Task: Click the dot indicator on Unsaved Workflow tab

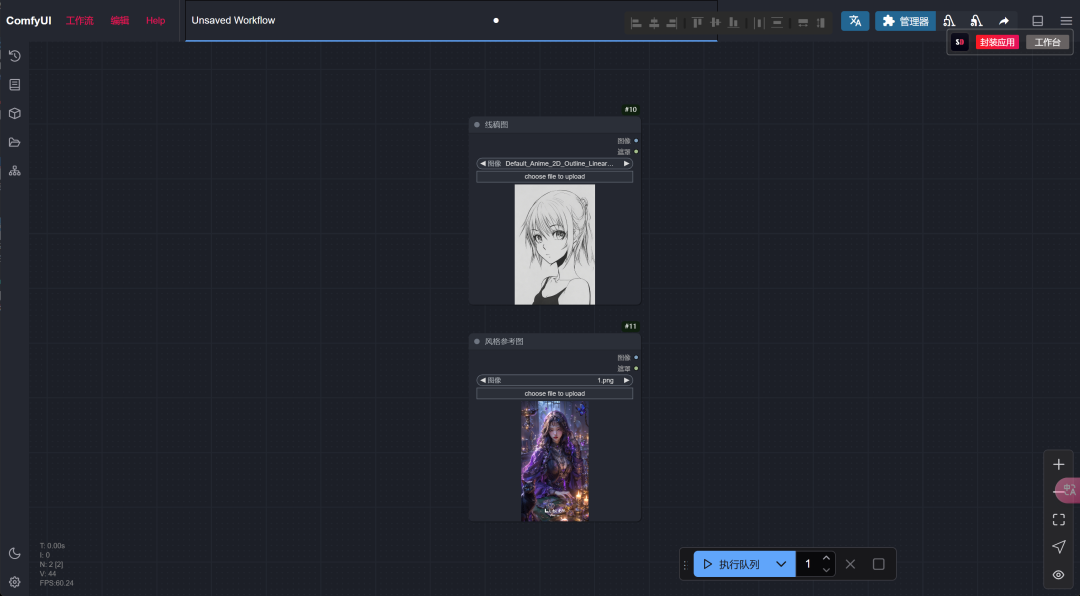Action: [496, 21]
